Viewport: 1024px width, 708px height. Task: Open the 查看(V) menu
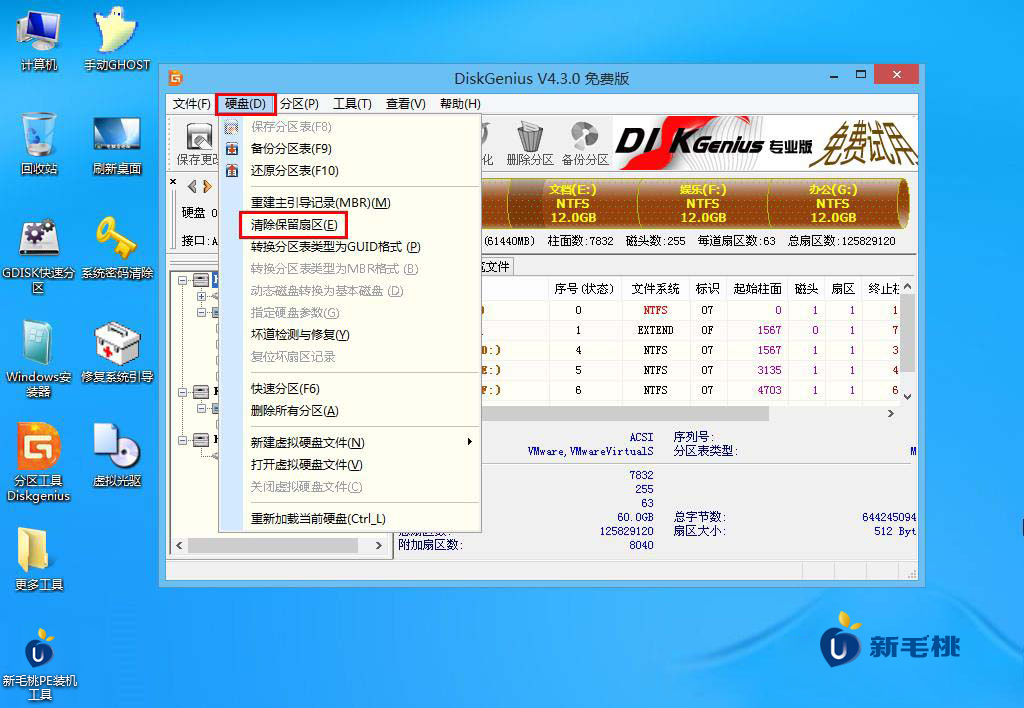coord(406,104)
